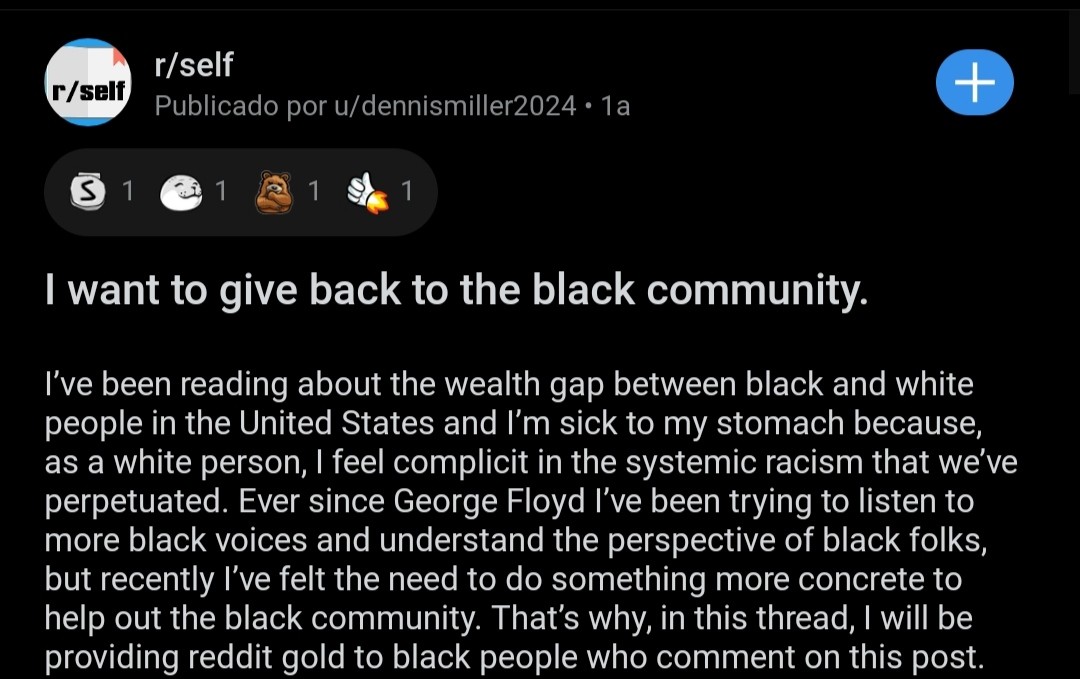Open the post title about the black community
The image size is (1080, 679).
pos(455,290)
